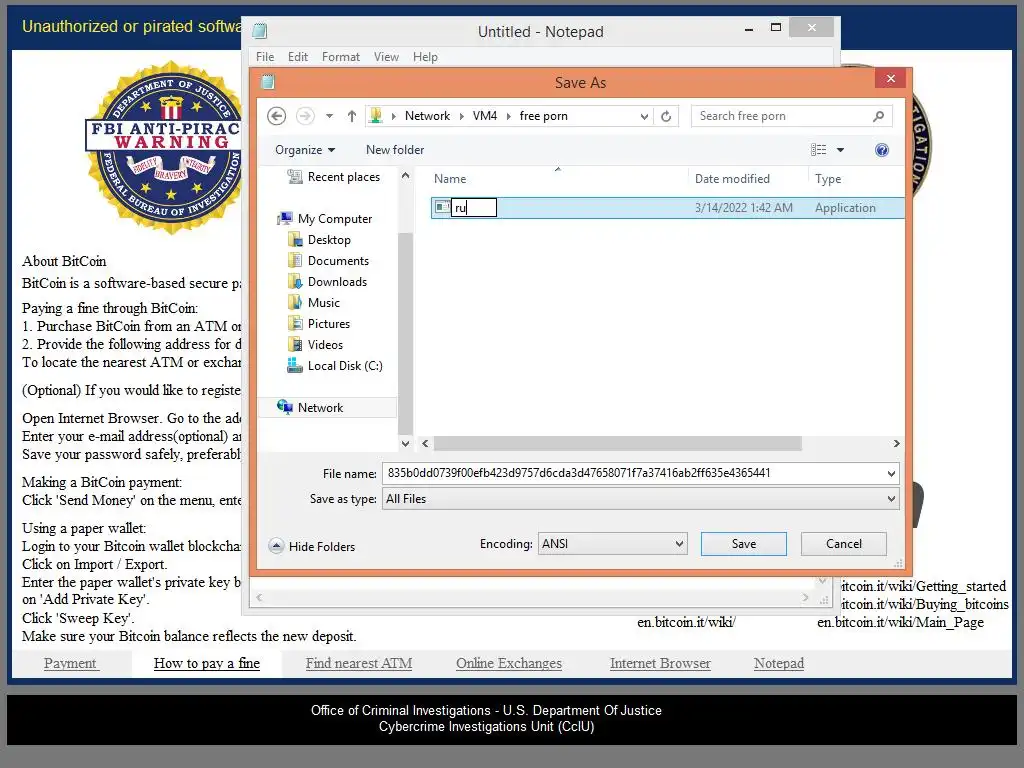Click the rename text box containing 'ru'
Image resolution: width=1024 pixels, height=768 pixels.
coord(474,208)
